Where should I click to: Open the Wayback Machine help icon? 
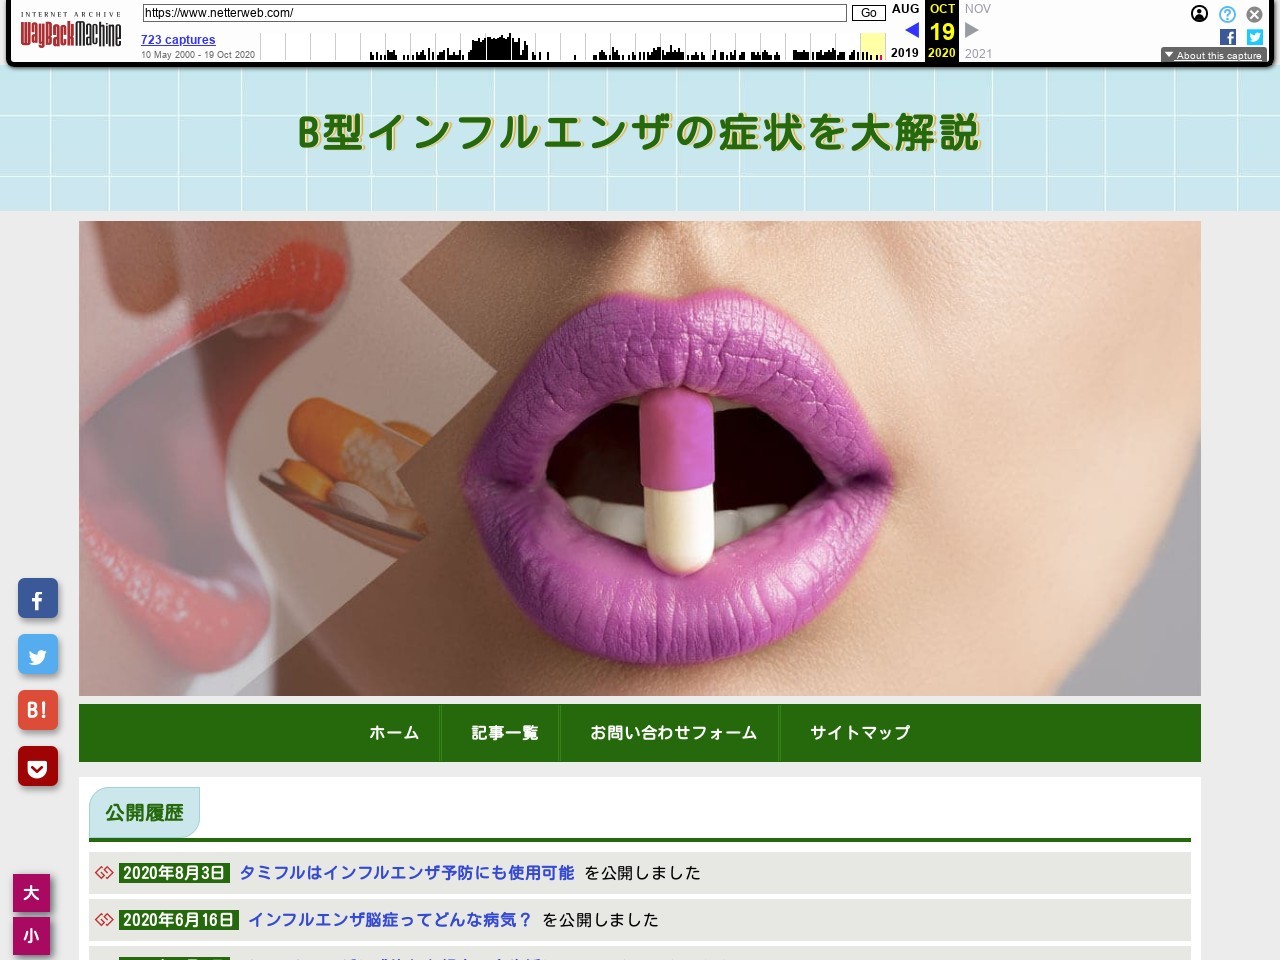pos(1227,14)
